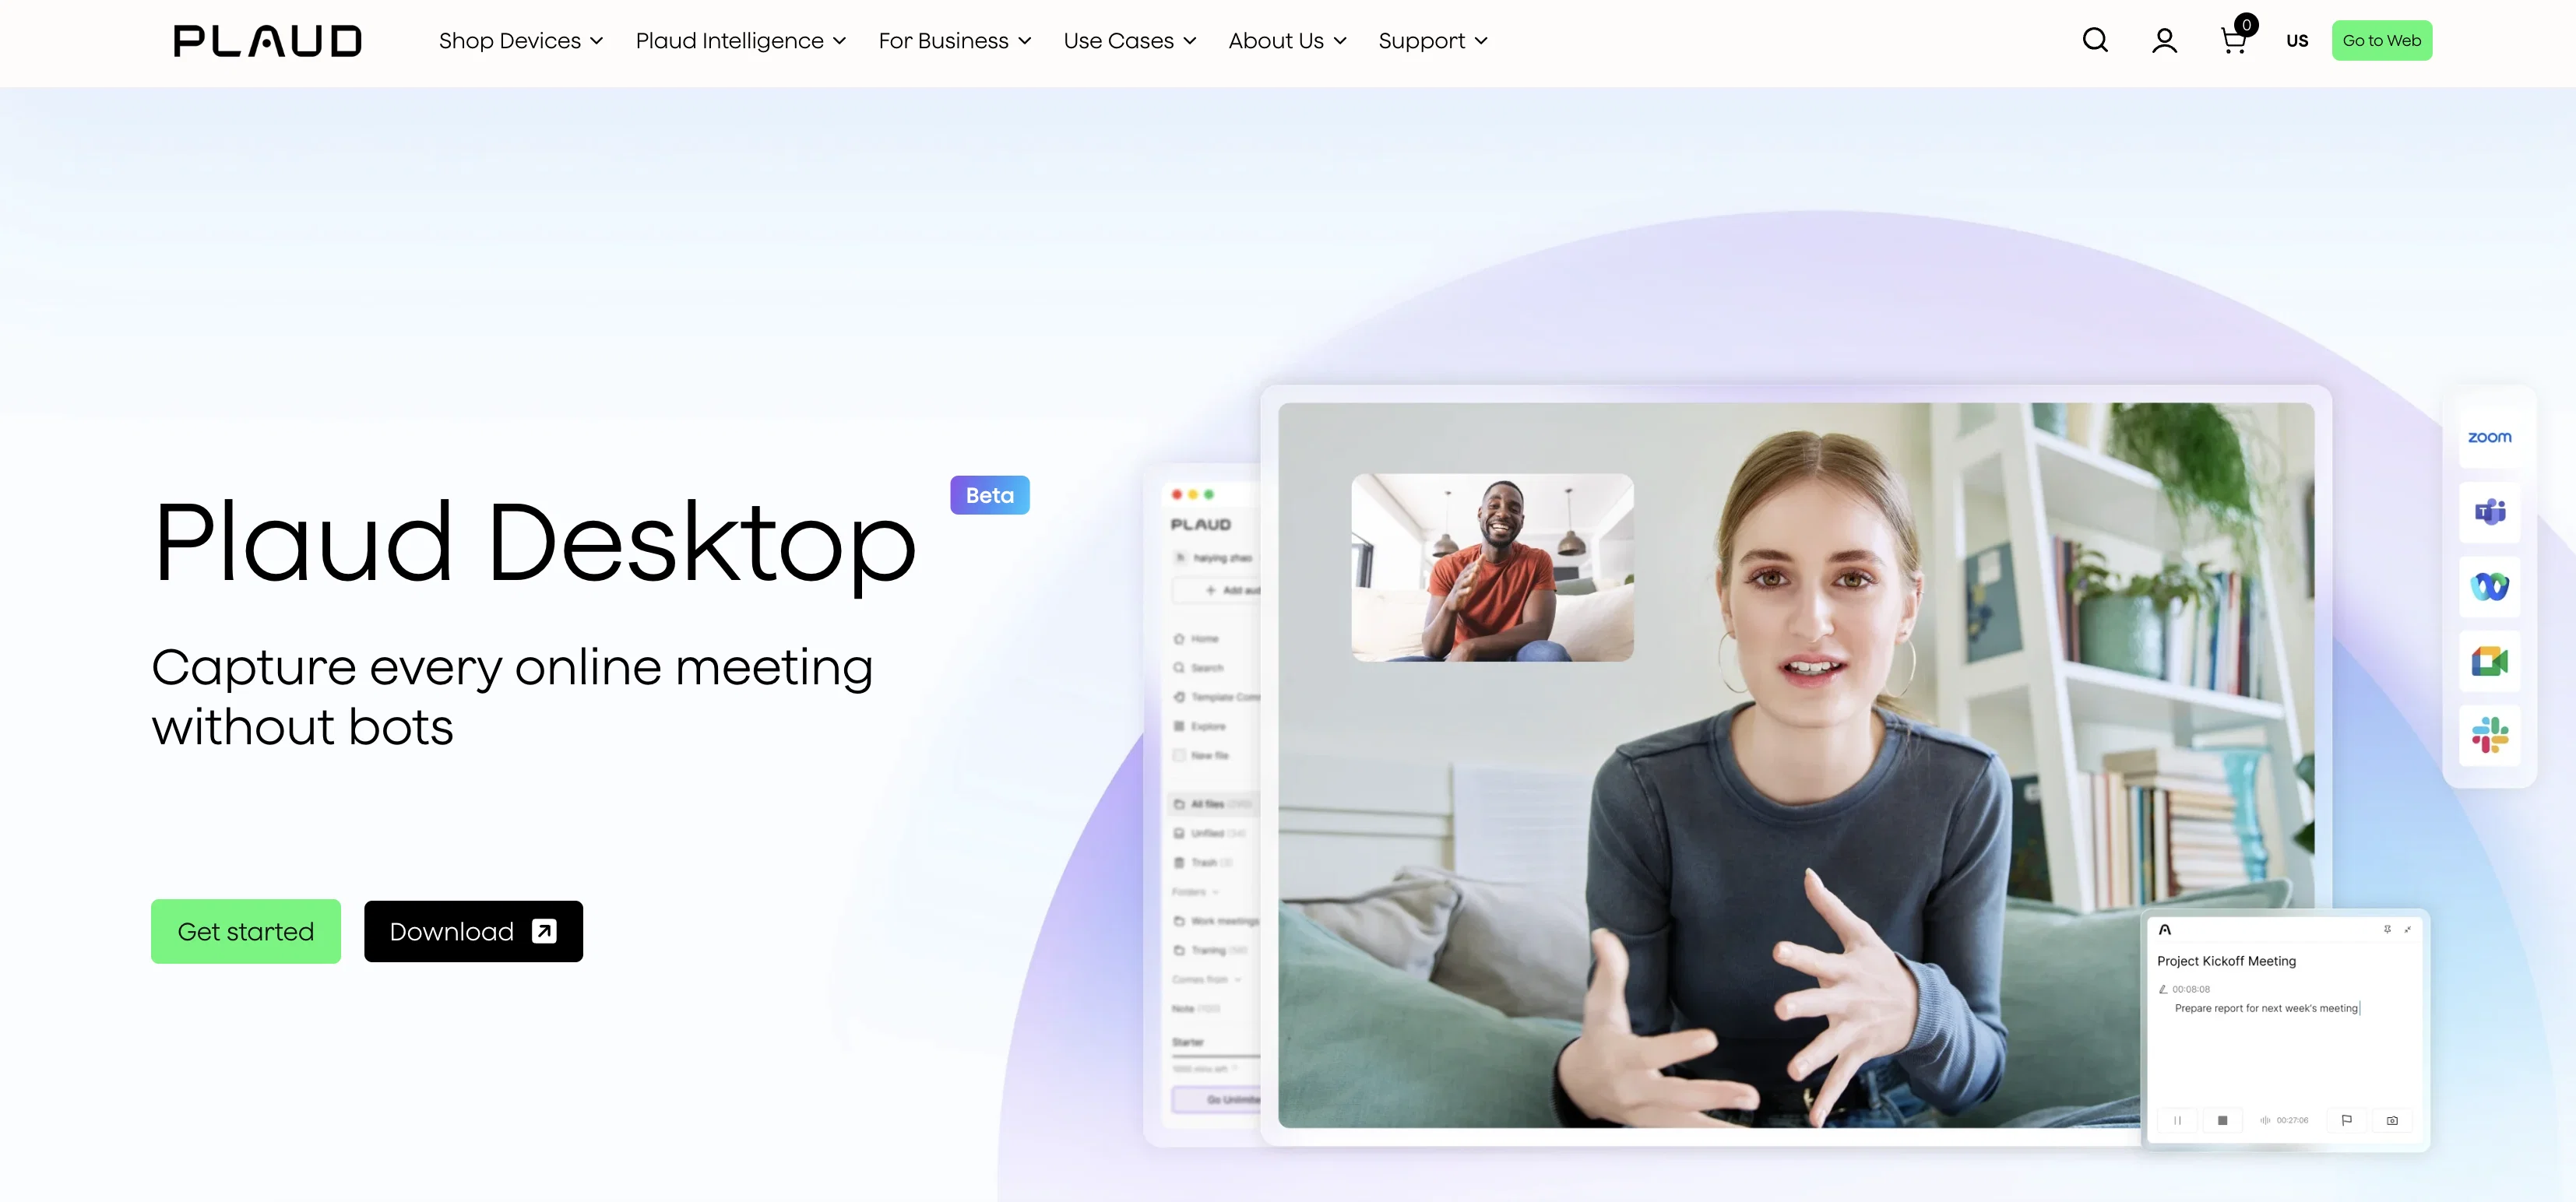Click the PLAUD logo in the header
Image resolution: width=2576 pixels, height=1202 pixels.
pyautogui.click(x=267, y=41)
